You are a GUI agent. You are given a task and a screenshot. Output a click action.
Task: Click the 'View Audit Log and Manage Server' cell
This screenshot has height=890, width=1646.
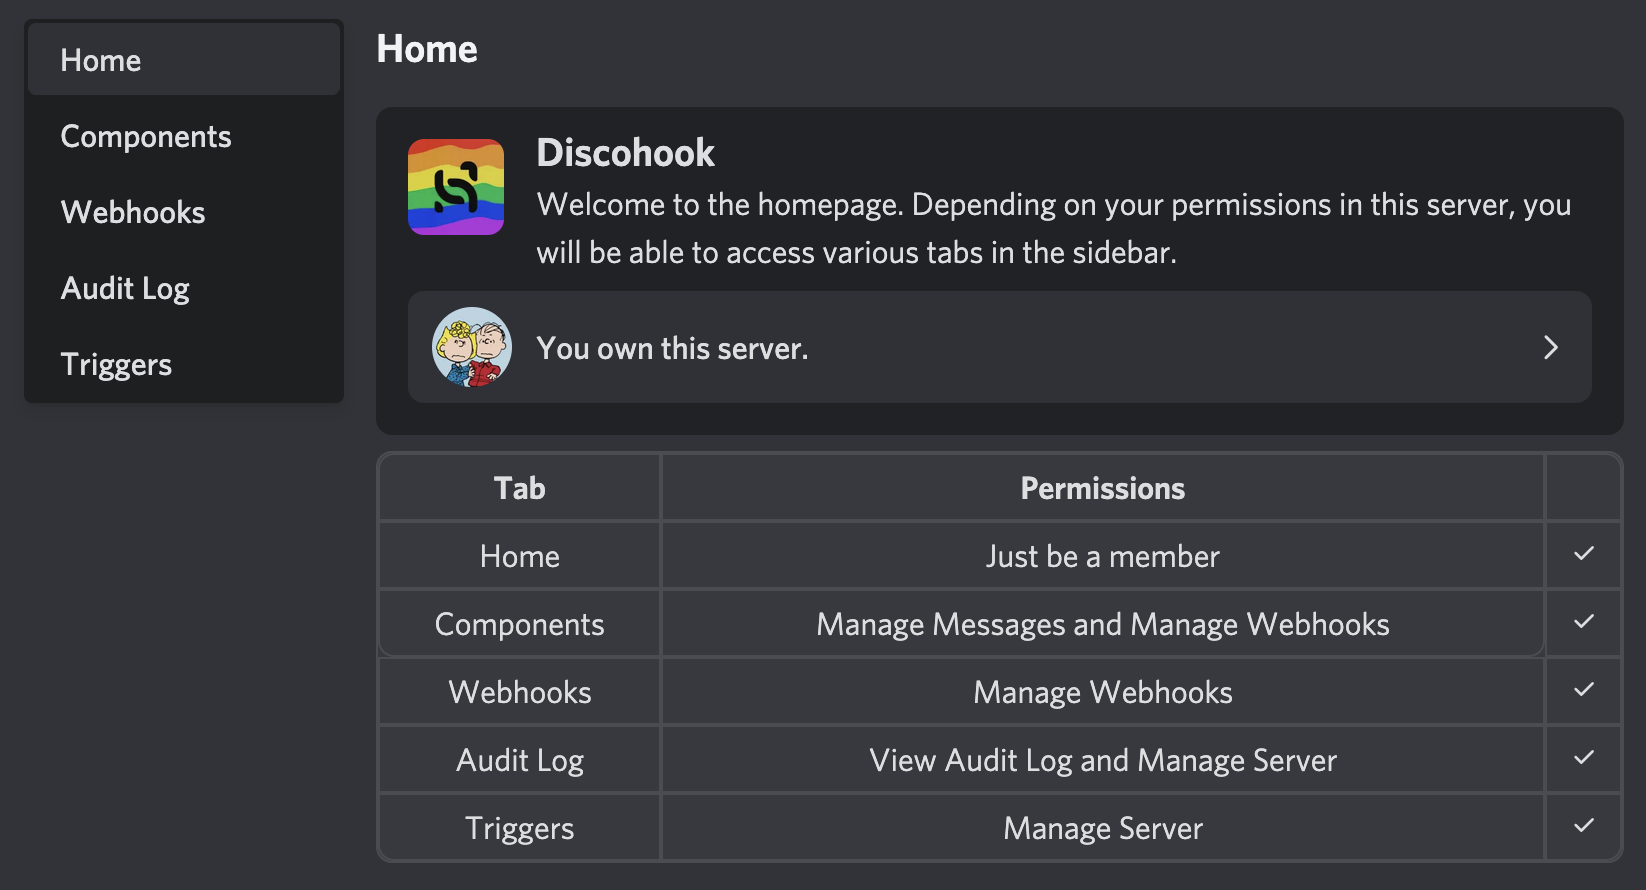pos(1103,760)
